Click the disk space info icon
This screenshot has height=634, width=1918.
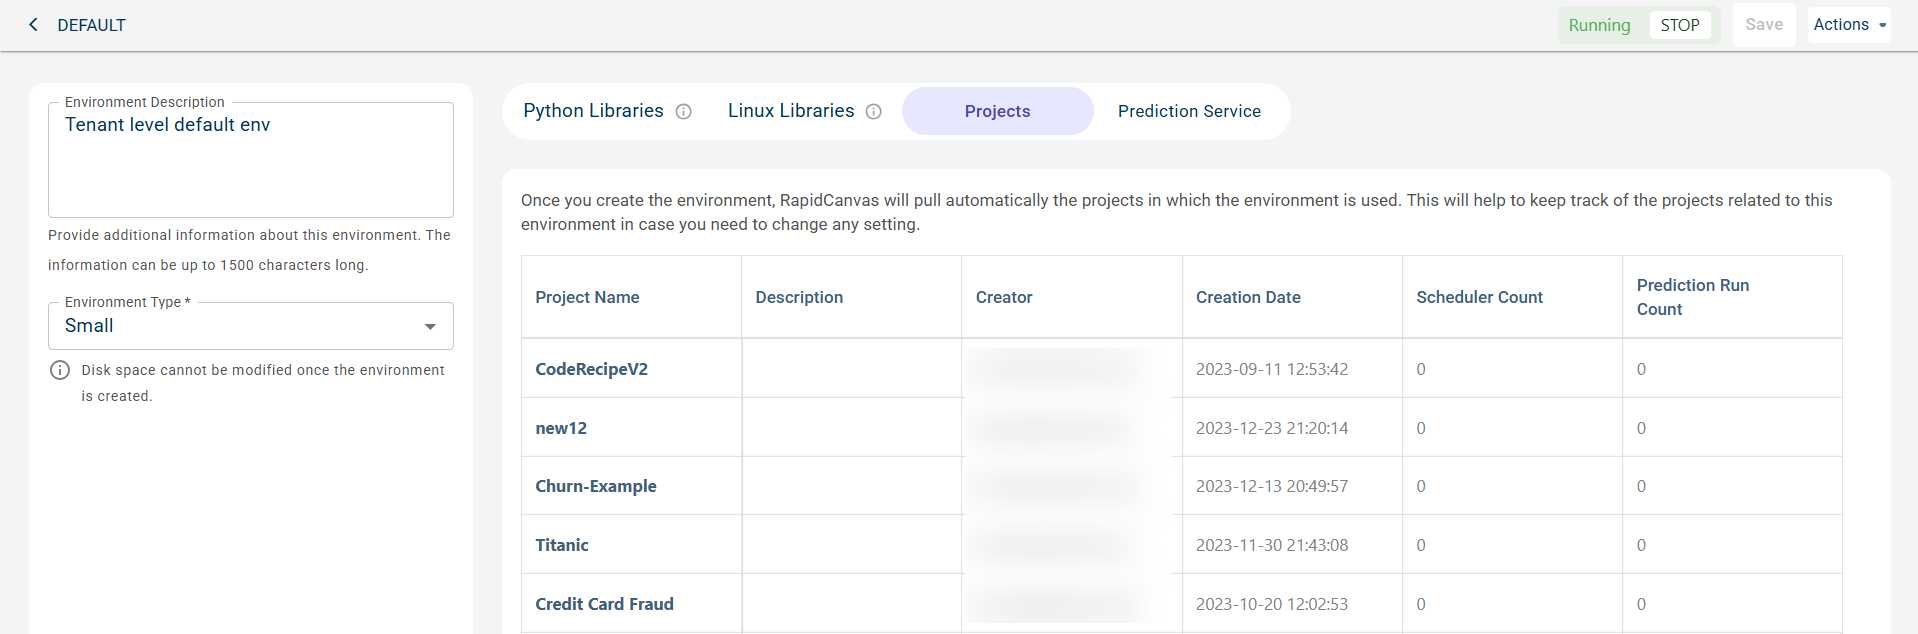click(60, 370)
